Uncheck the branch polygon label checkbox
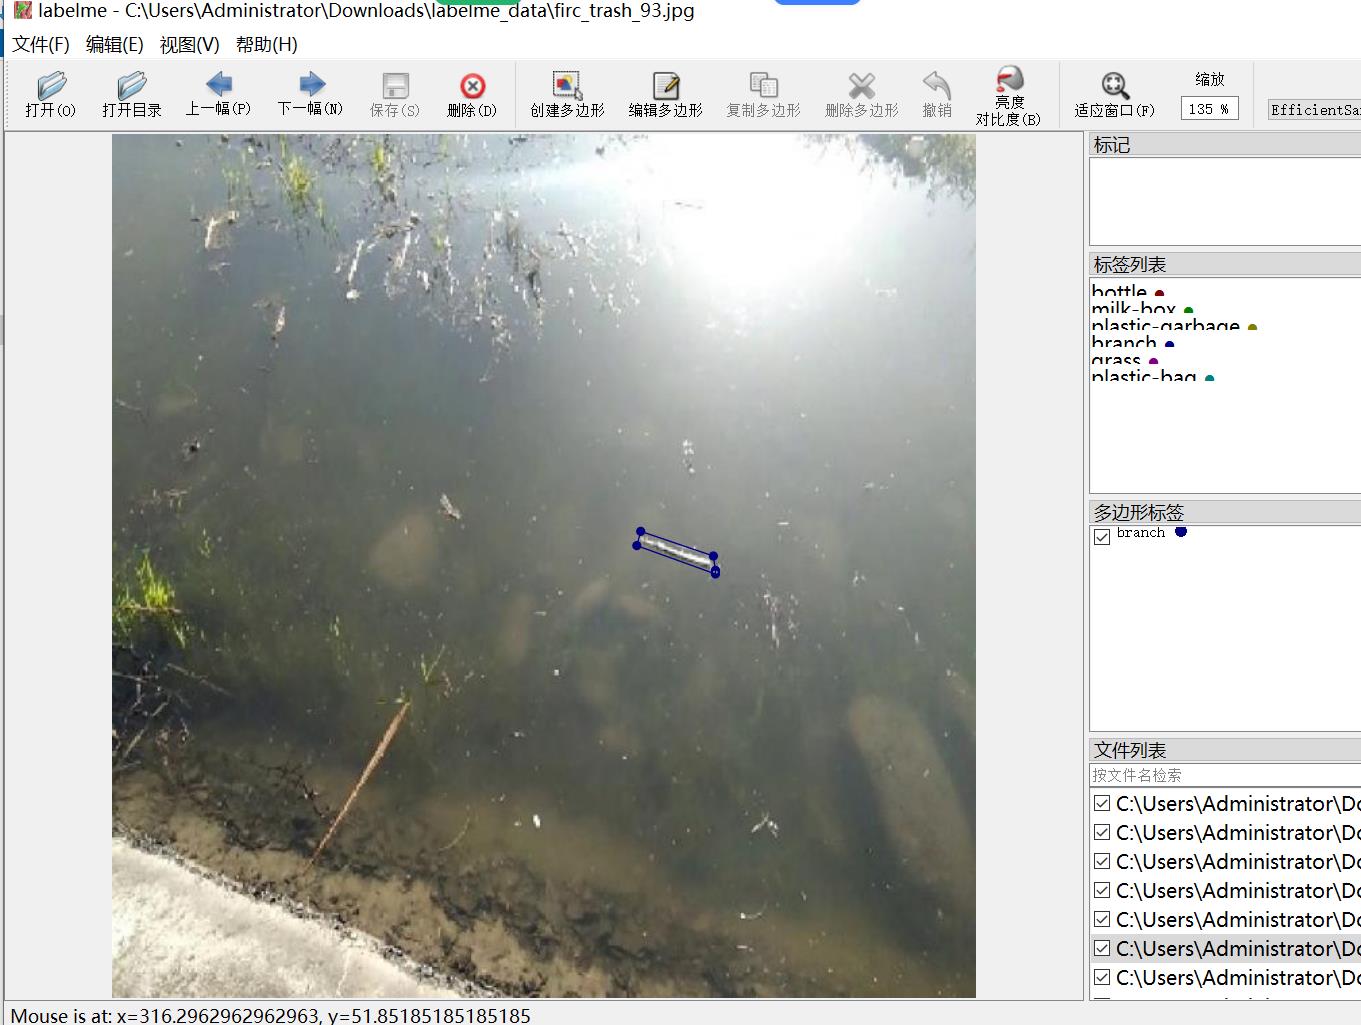Viewport: 1361px width, 1025px height. [1102, 536]
